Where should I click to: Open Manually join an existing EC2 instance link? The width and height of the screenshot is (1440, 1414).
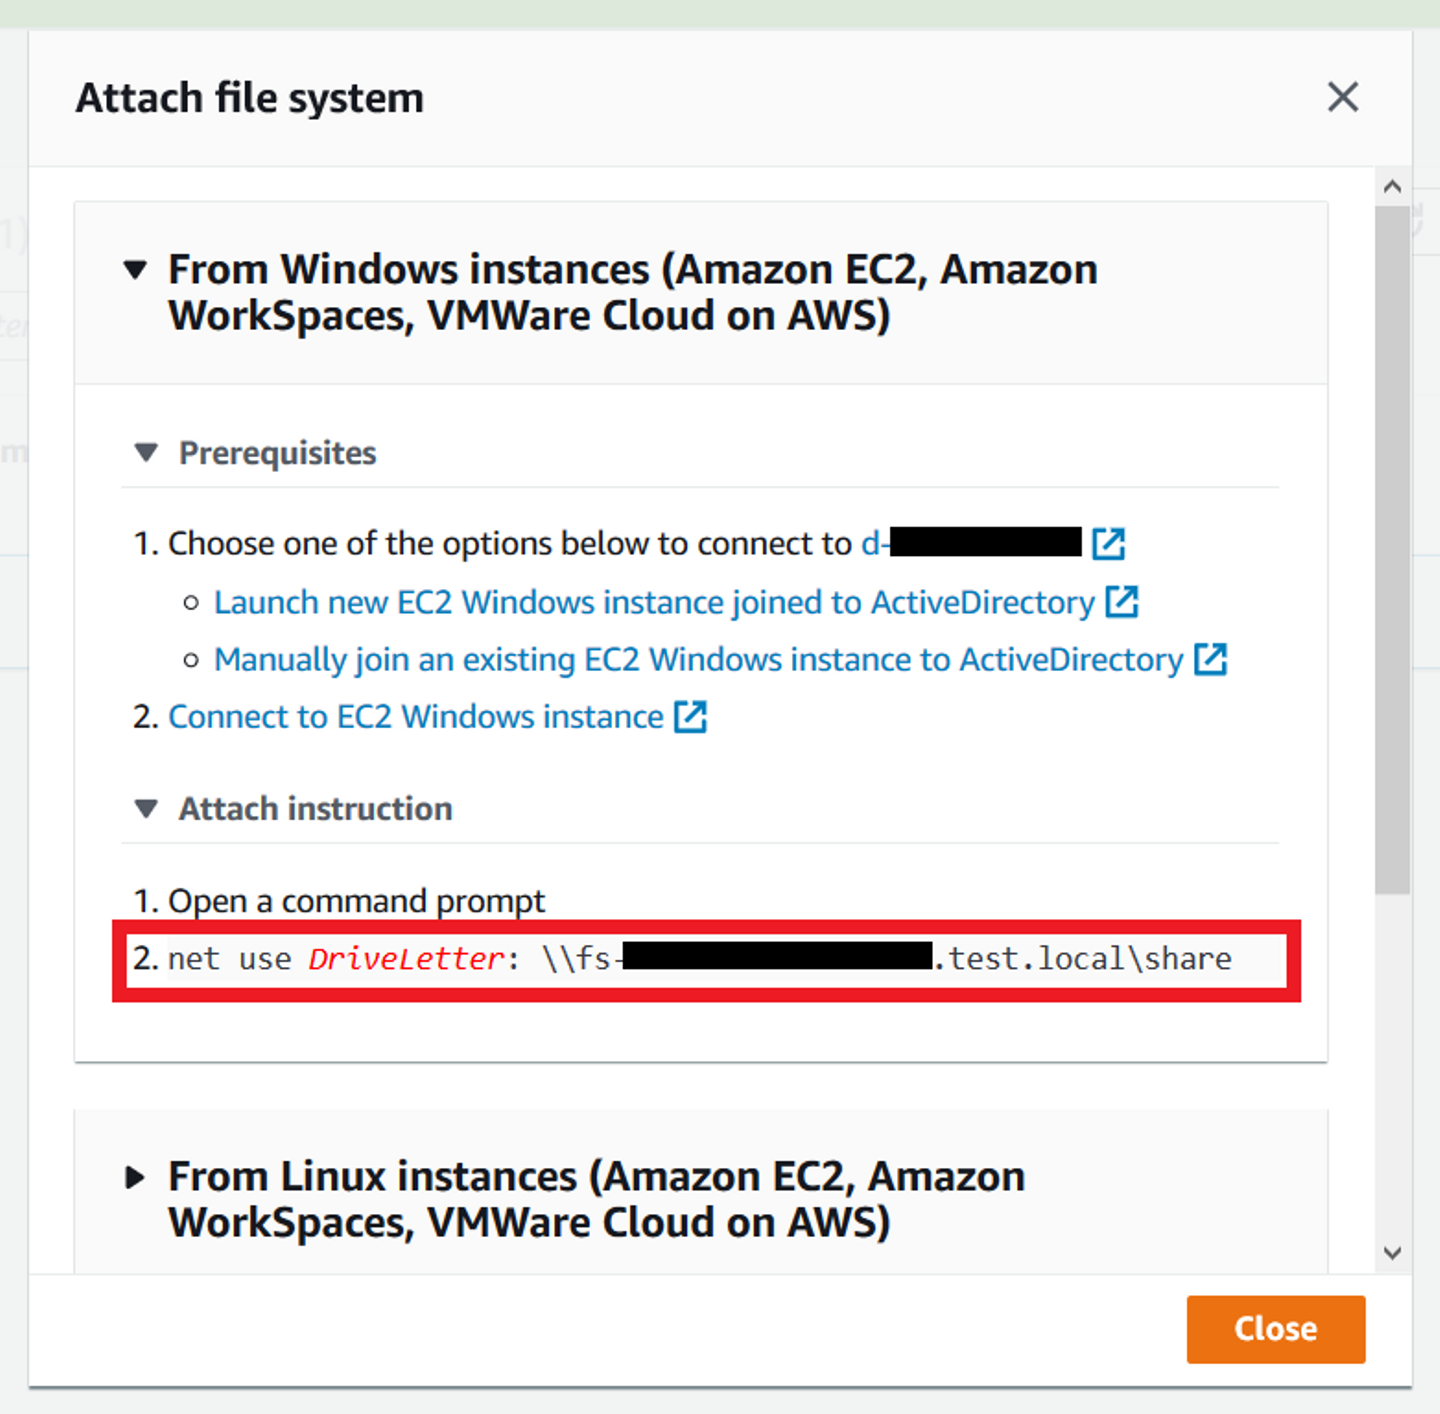point(698,660)
